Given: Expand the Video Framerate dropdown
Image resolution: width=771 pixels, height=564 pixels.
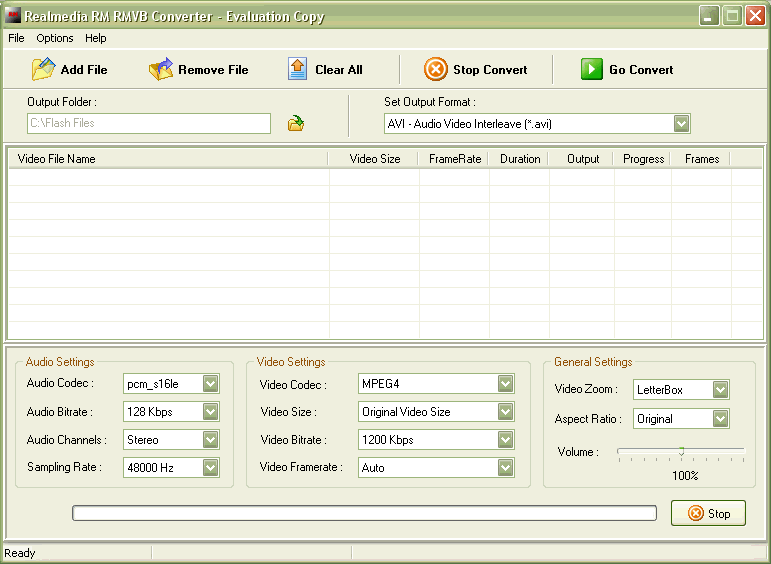Looking at the screenshot, I should [x=505, y=468].
